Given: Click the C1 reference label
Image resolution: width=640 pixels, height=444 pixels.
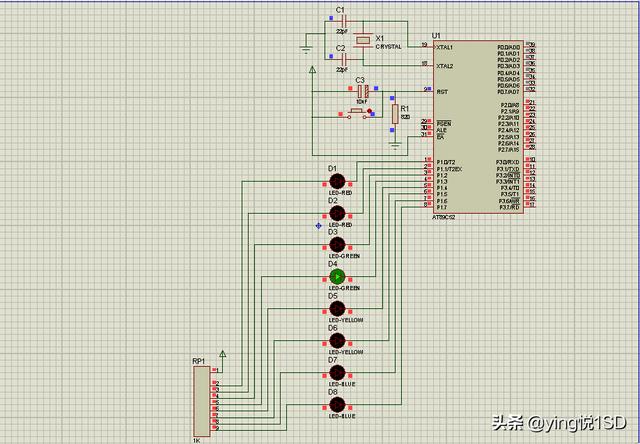Looking at the screenshot, I should click(x=340, y=10).
